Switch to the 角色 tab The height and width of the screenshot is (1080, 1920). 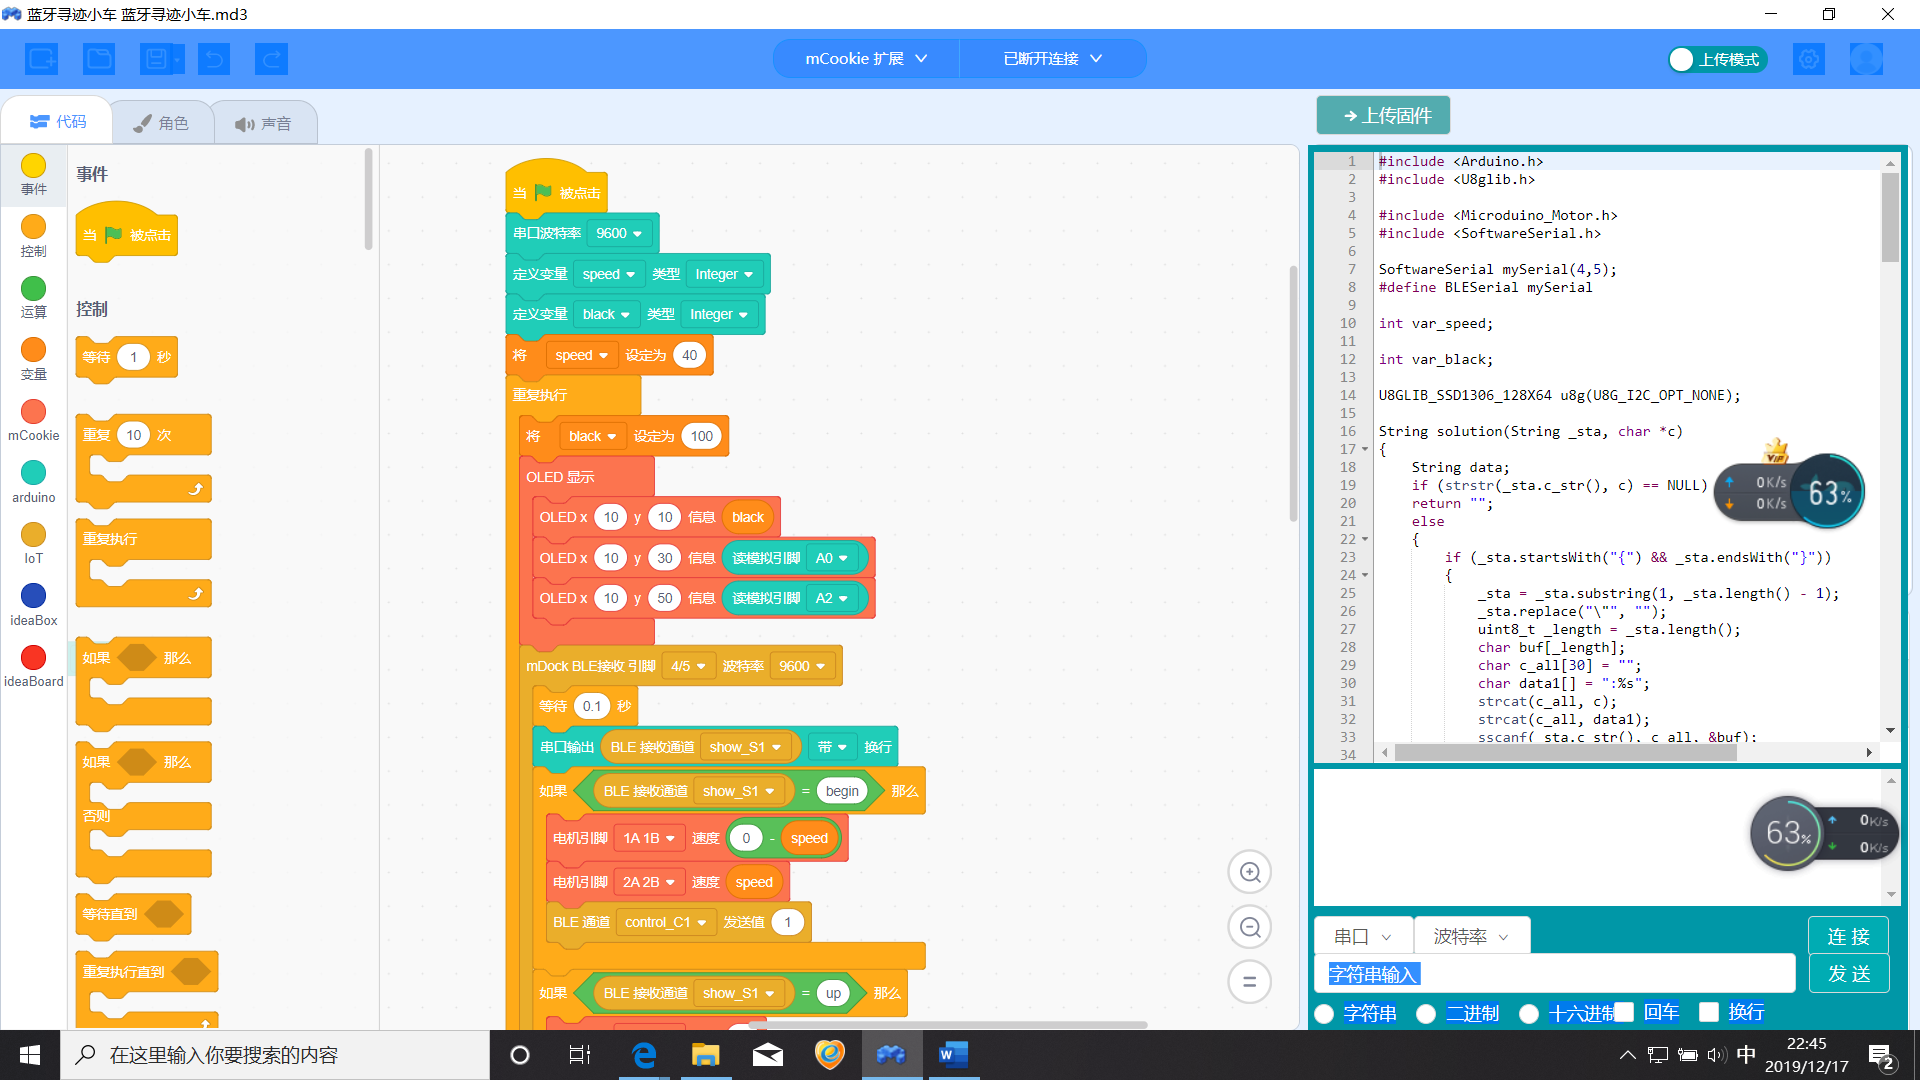click(161, 123)
